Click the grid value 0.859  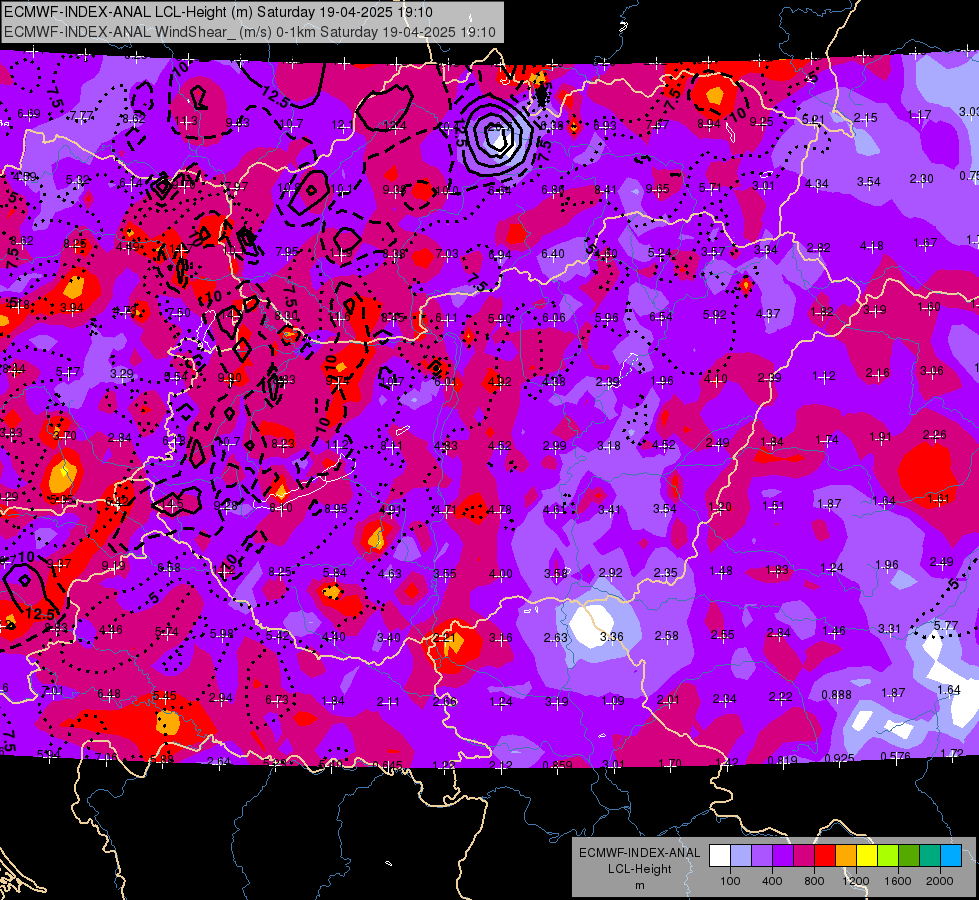(x=558, y=765)
